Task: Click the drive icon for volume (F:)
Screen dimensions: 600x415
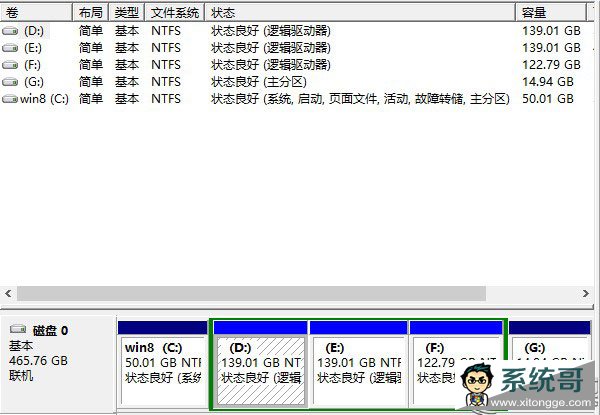Action: click(10, 65)
